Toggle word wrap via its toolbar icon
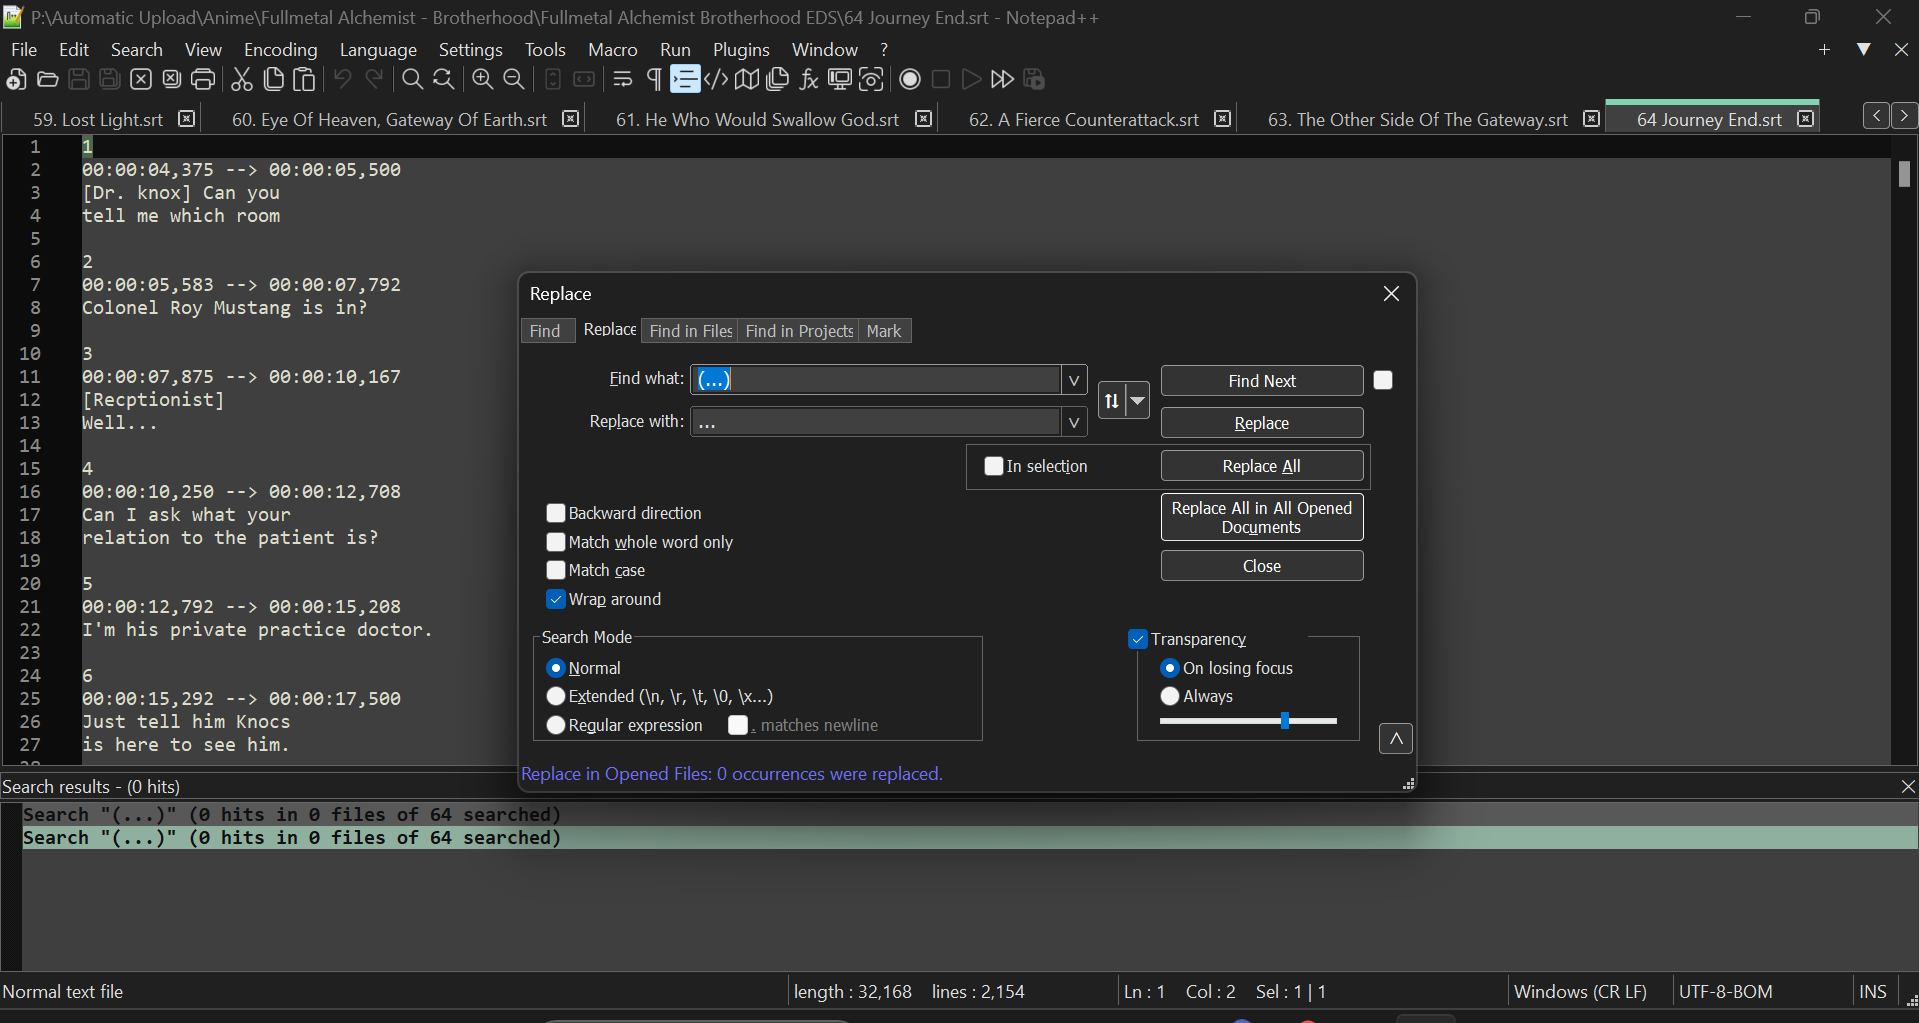This screenshot has width=1919, height=1023. tap(621, 80)
